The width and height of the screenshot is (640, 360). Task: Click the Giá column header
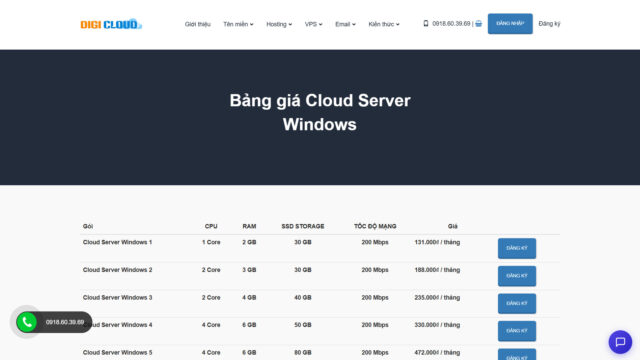click(x=453, y=226)
